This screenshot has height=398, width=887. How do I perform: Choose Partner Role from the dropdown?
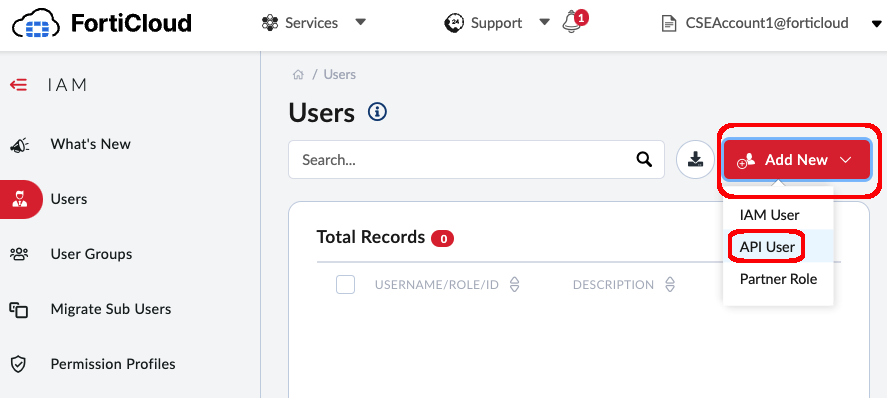[x=778, y=279]
